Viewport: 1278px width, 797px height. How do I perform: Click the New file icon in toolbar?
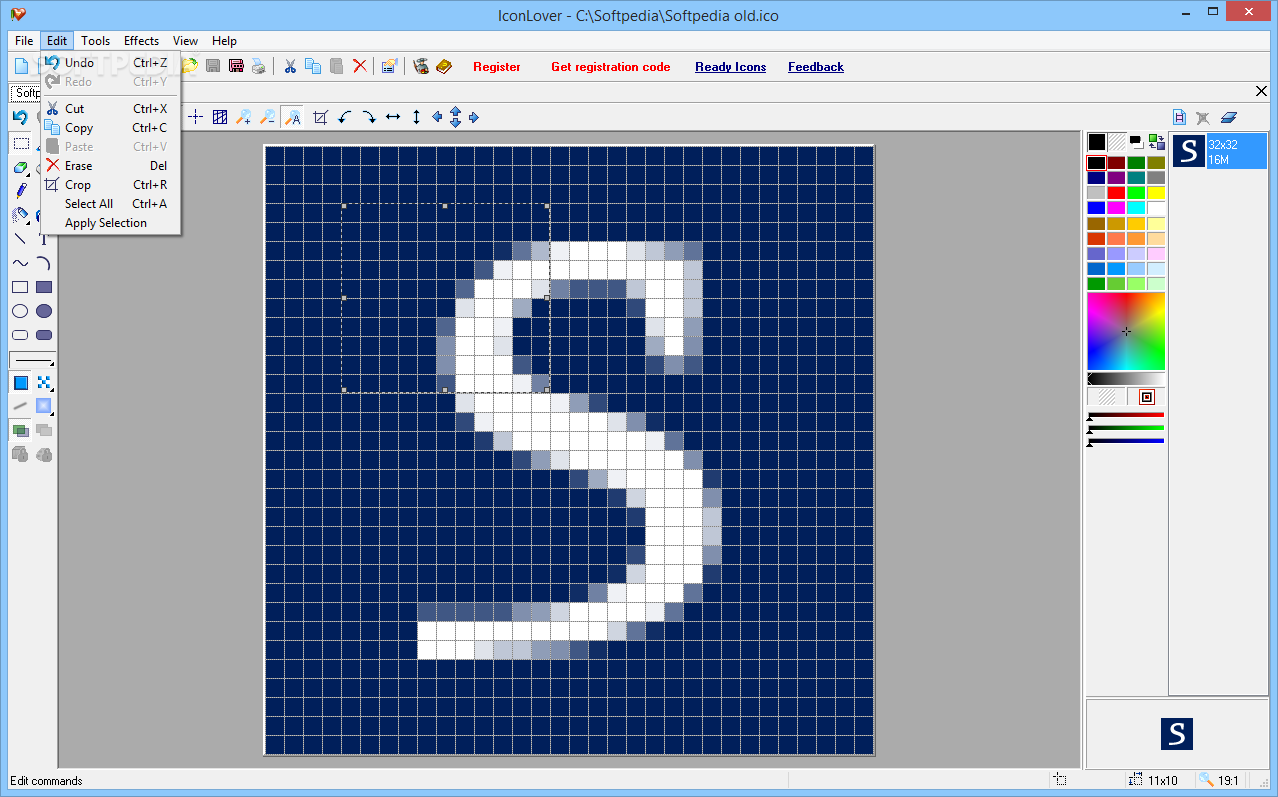pos(21,67)
